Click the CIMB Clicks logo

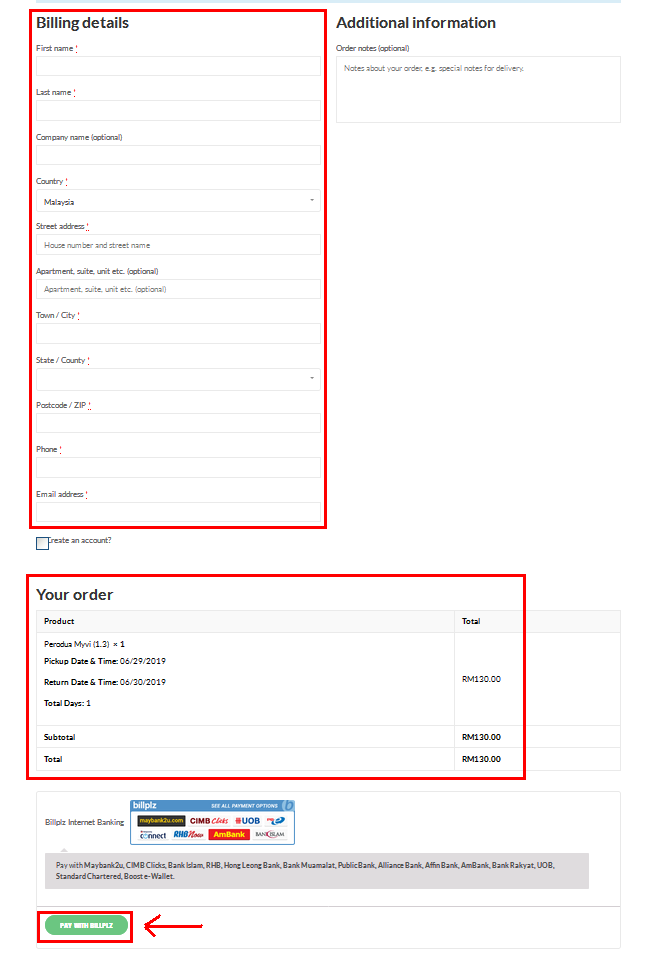point(209,821)
